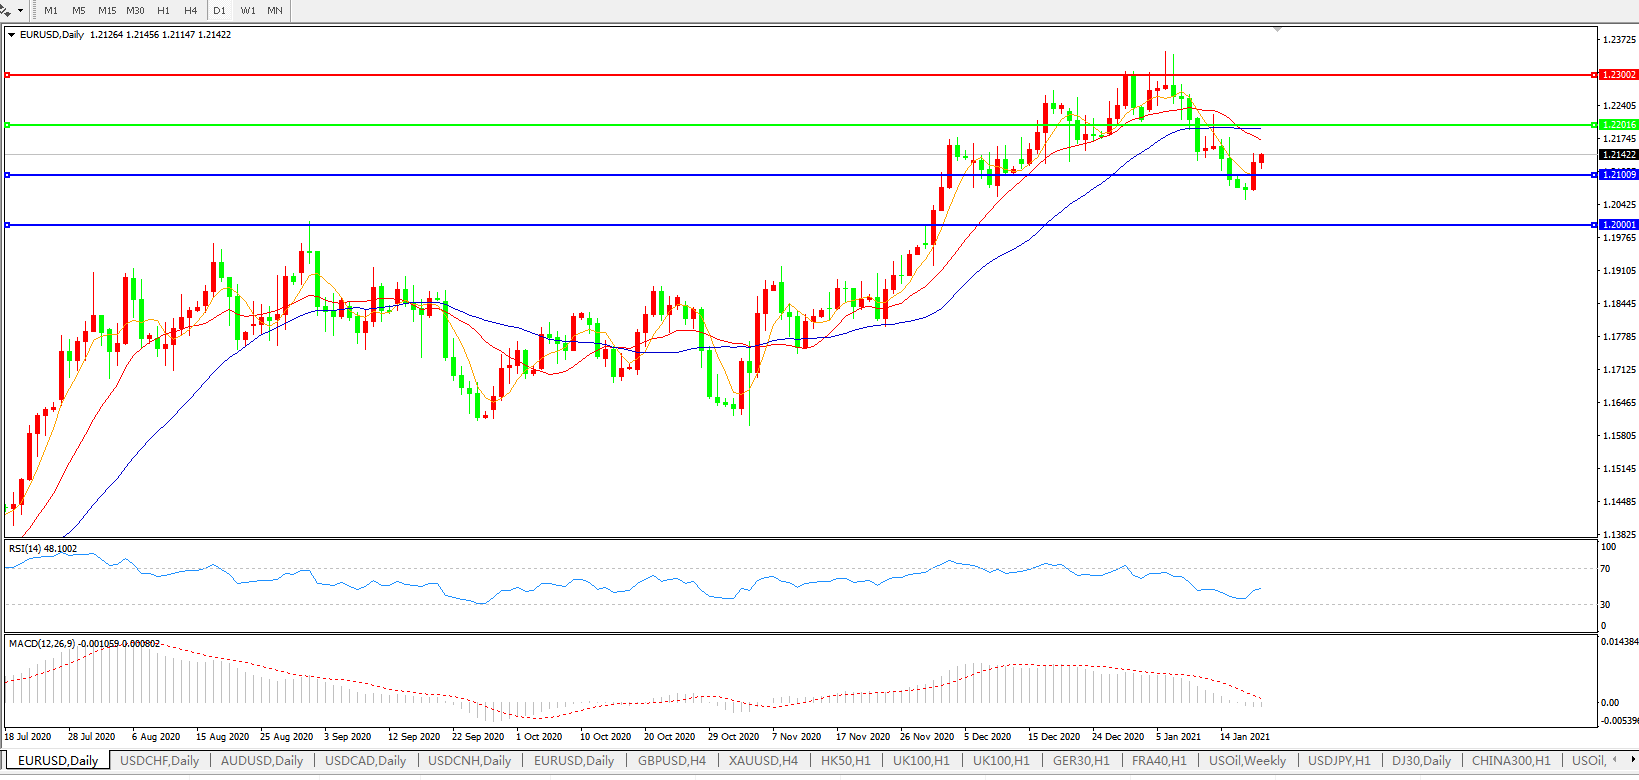Toggle the H4 timeframe button
The width and height of the screenshot is (1639, 780).
[x=190, y=11]
